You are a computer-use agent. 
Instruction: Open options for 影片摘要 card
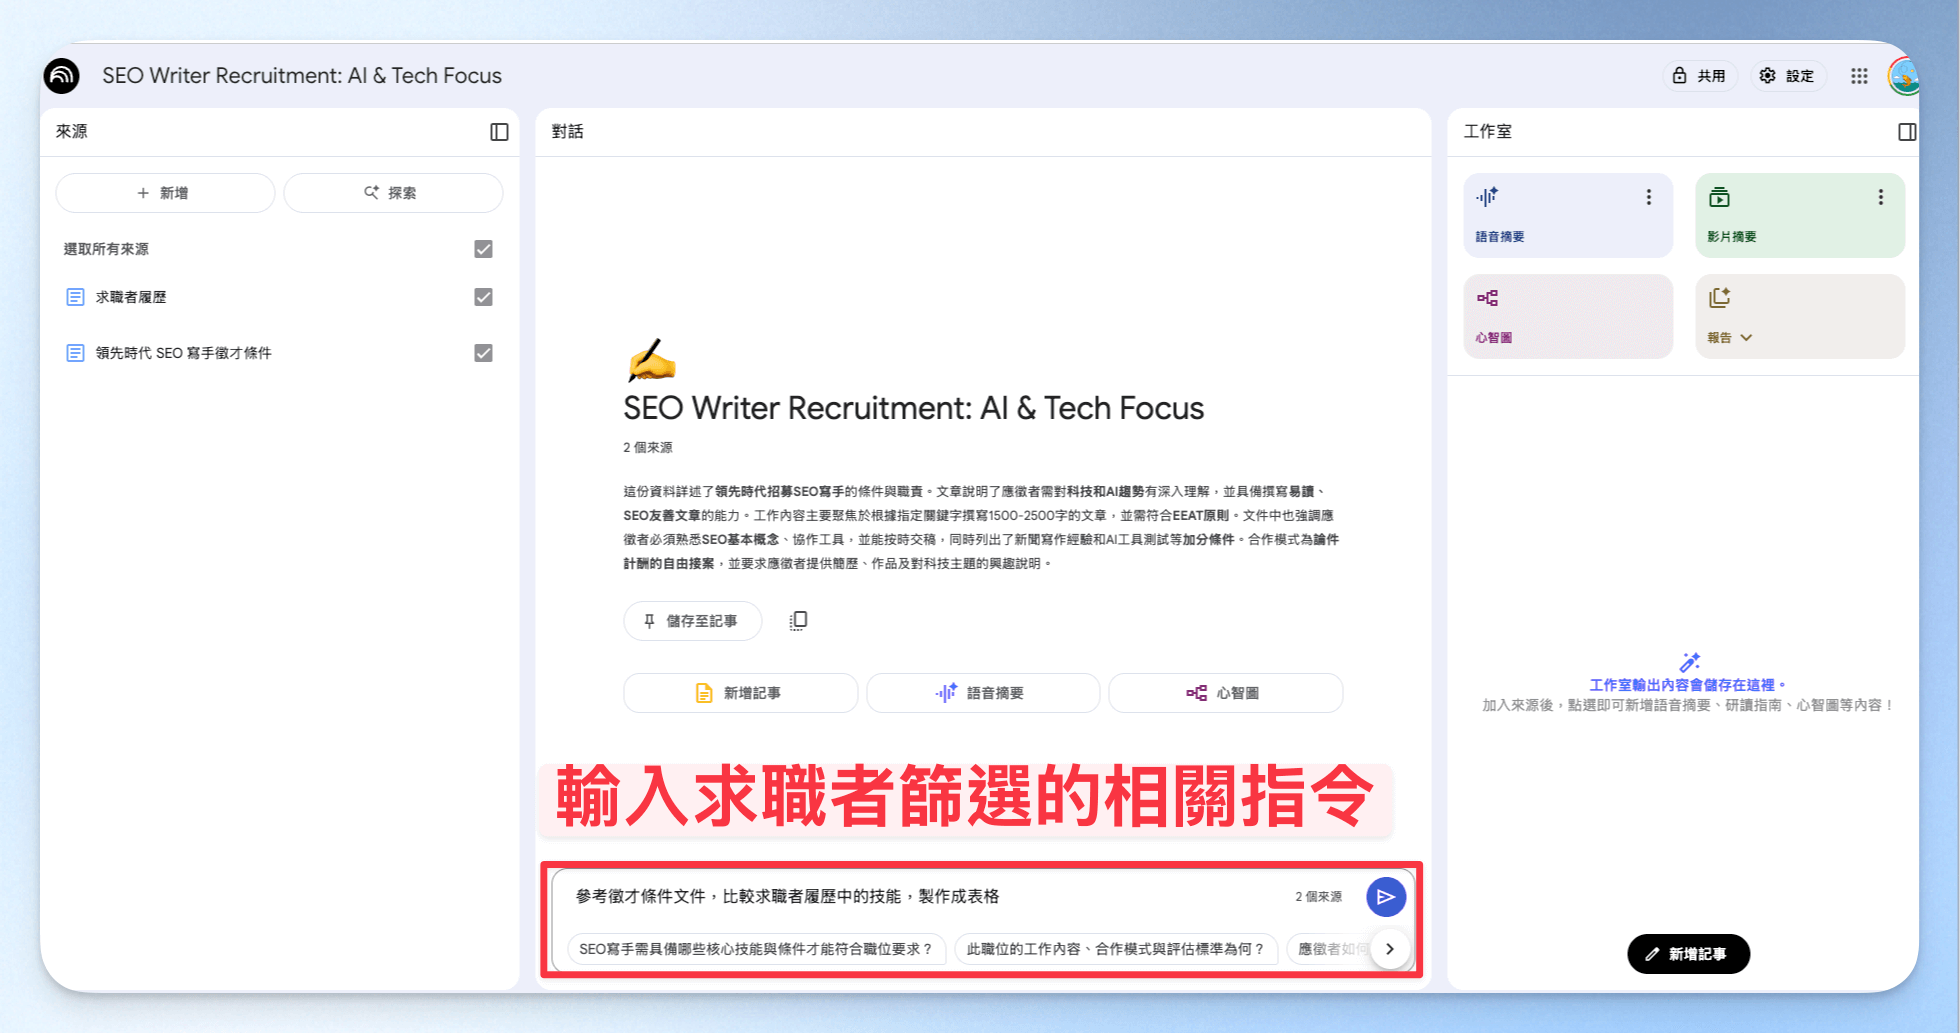1881,197
